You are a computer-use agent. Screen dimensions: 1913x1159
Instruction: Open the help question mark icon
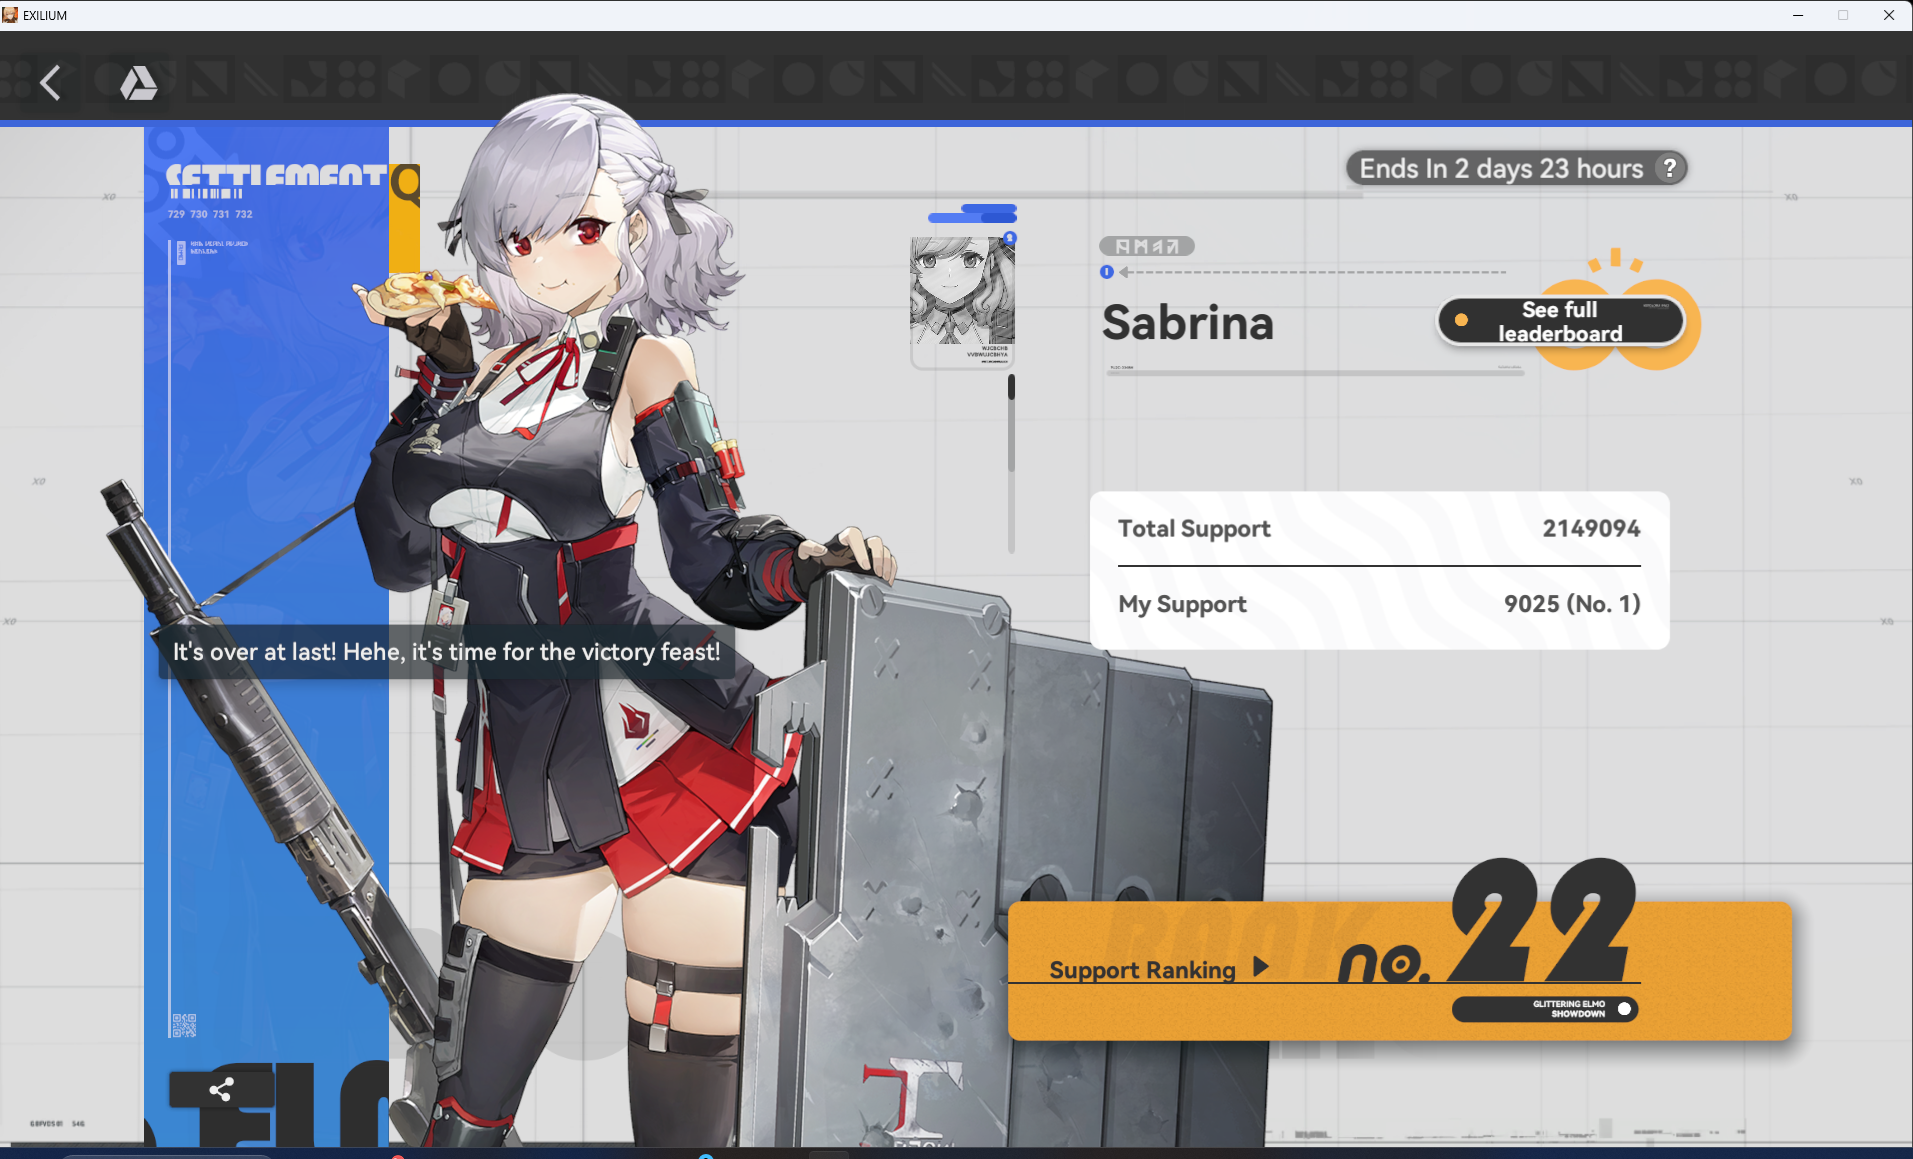1669,168
